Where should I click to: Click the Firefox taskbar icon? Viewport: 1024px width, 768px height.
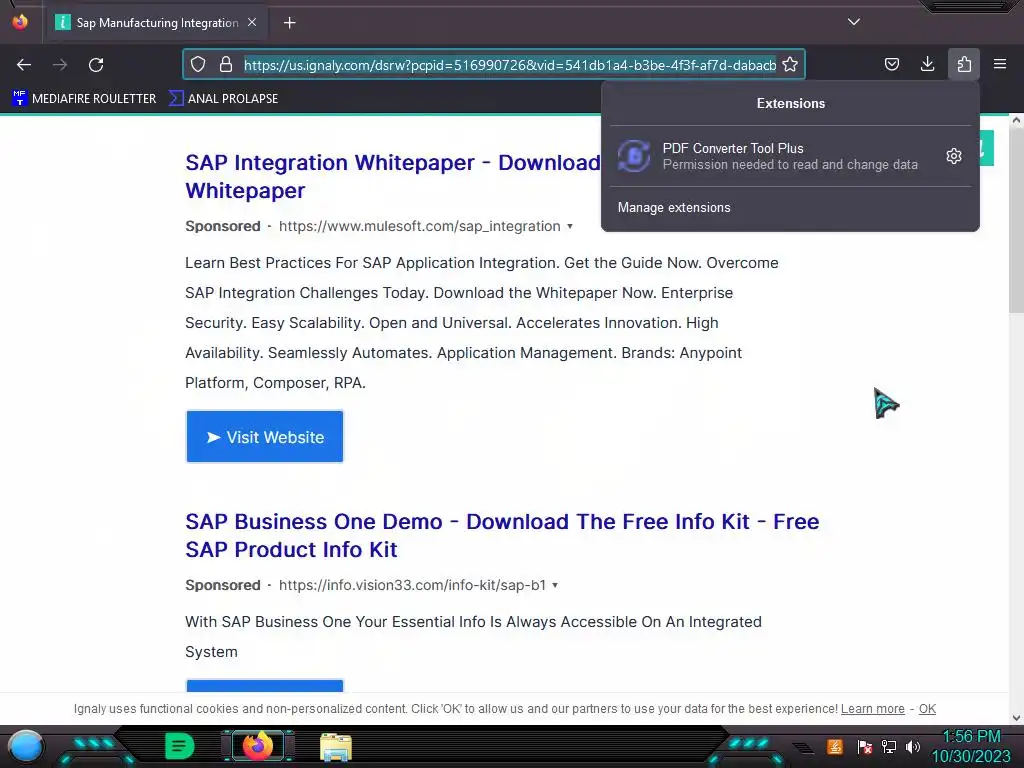pos(258,746)
